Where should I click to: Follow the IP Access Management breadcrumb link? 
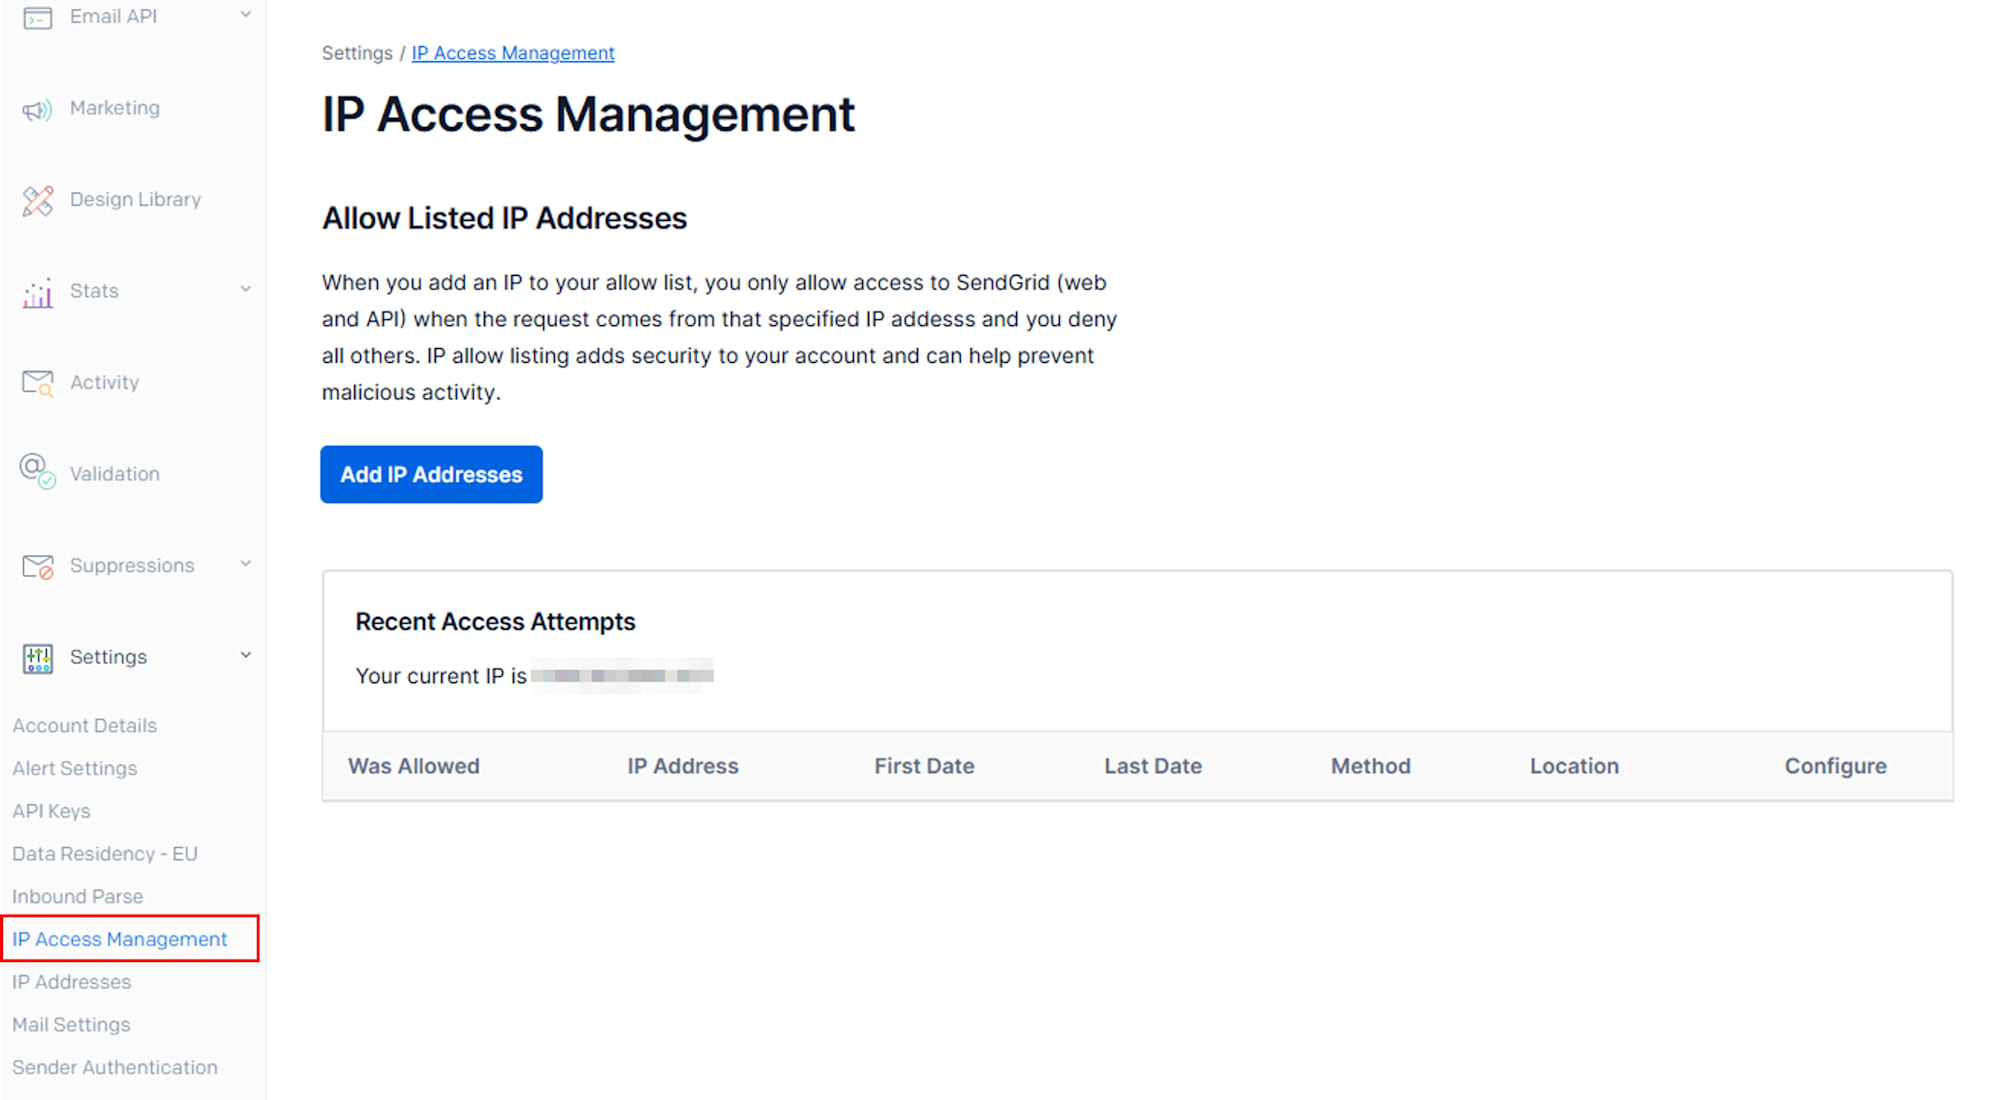pyautogui.click(x=513, y=53)
